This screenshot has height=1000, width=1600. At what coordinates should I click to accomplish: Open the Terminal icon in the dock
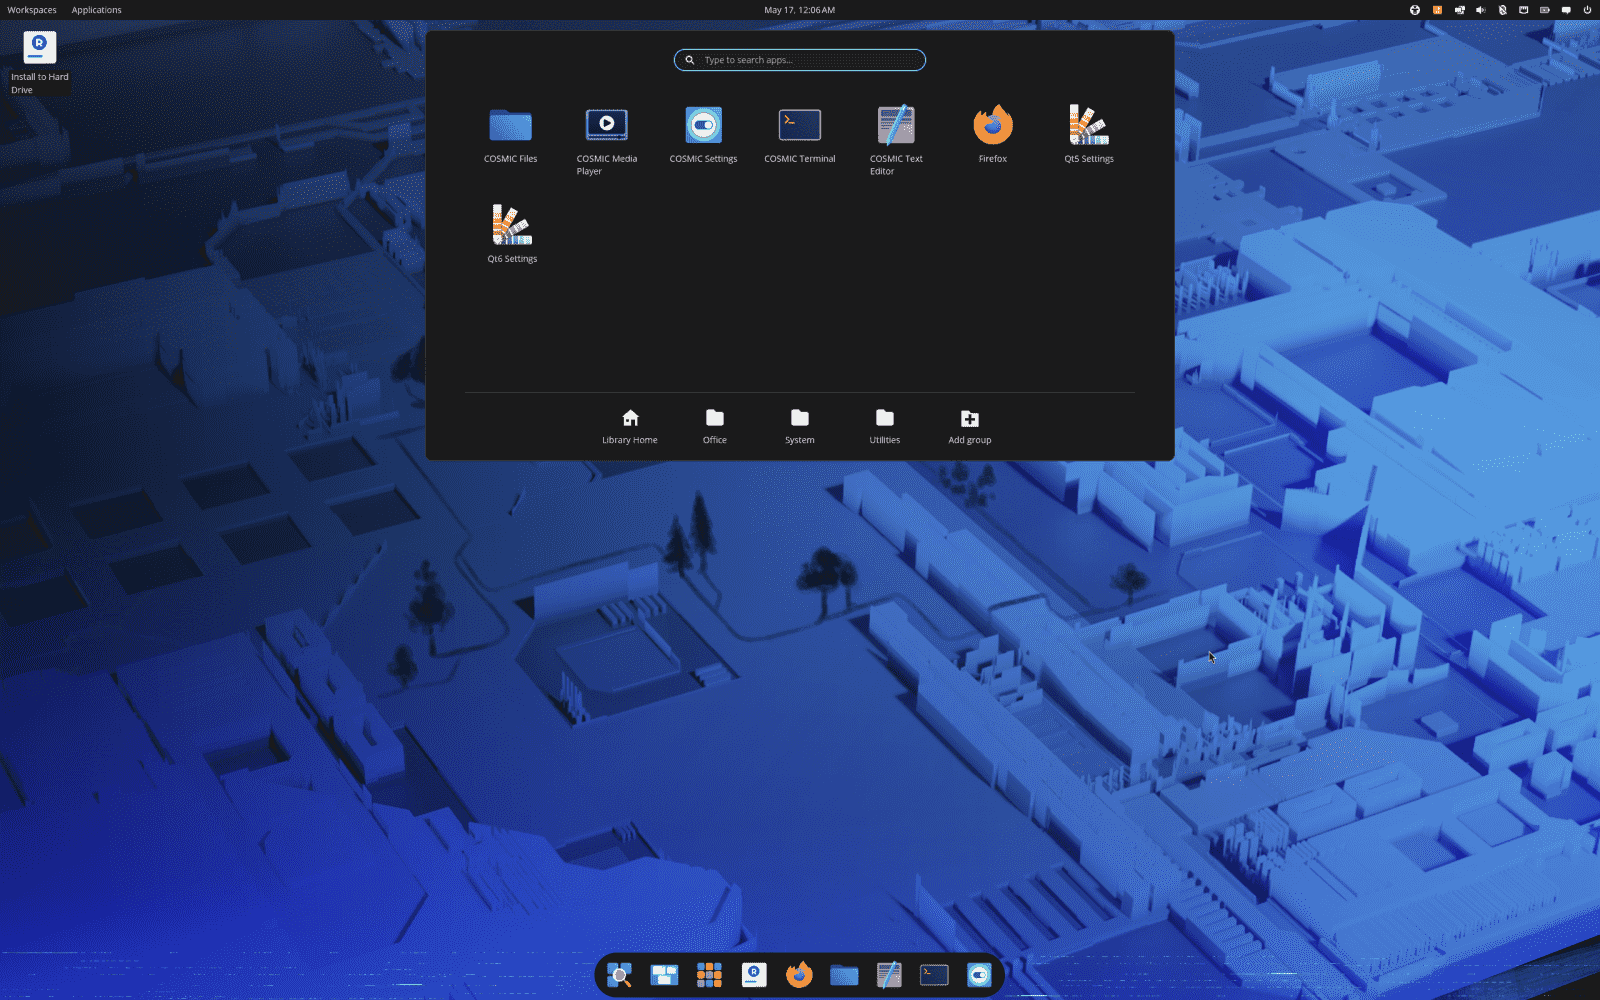click(x=934, y=975)
